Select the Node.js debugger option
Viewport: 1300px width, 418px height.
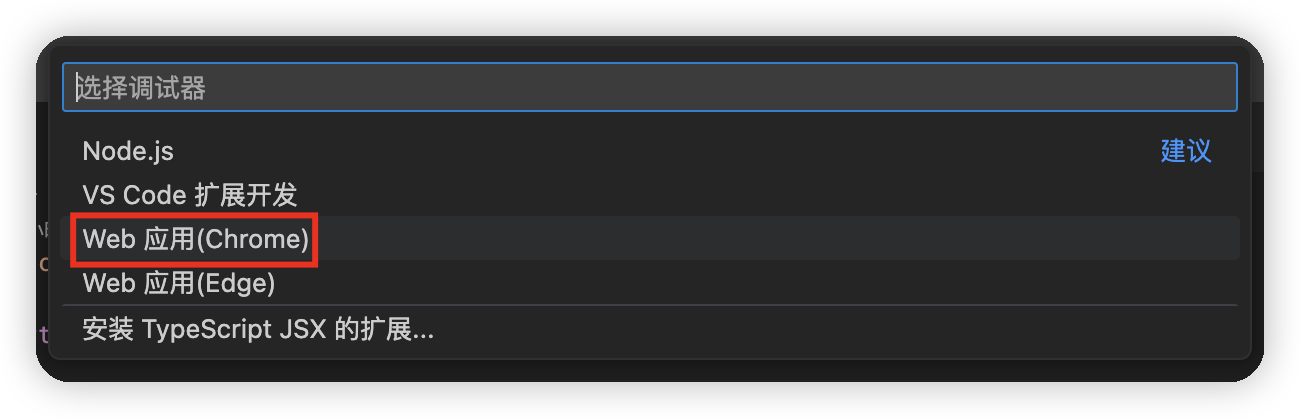(650, 151)
